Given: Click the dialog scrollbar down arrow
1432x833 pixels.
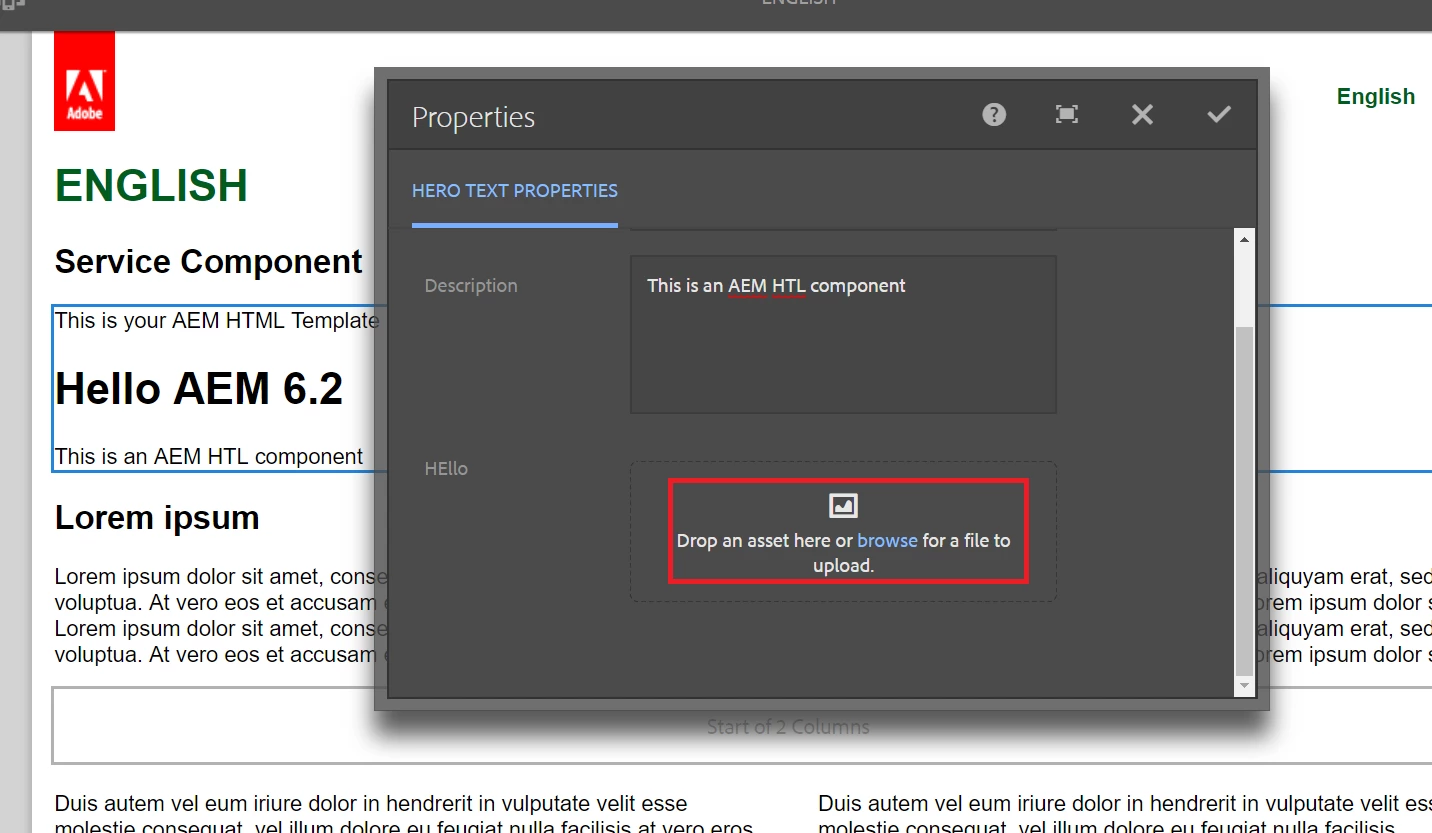Looking at the screenshot, I should 1244,686.
